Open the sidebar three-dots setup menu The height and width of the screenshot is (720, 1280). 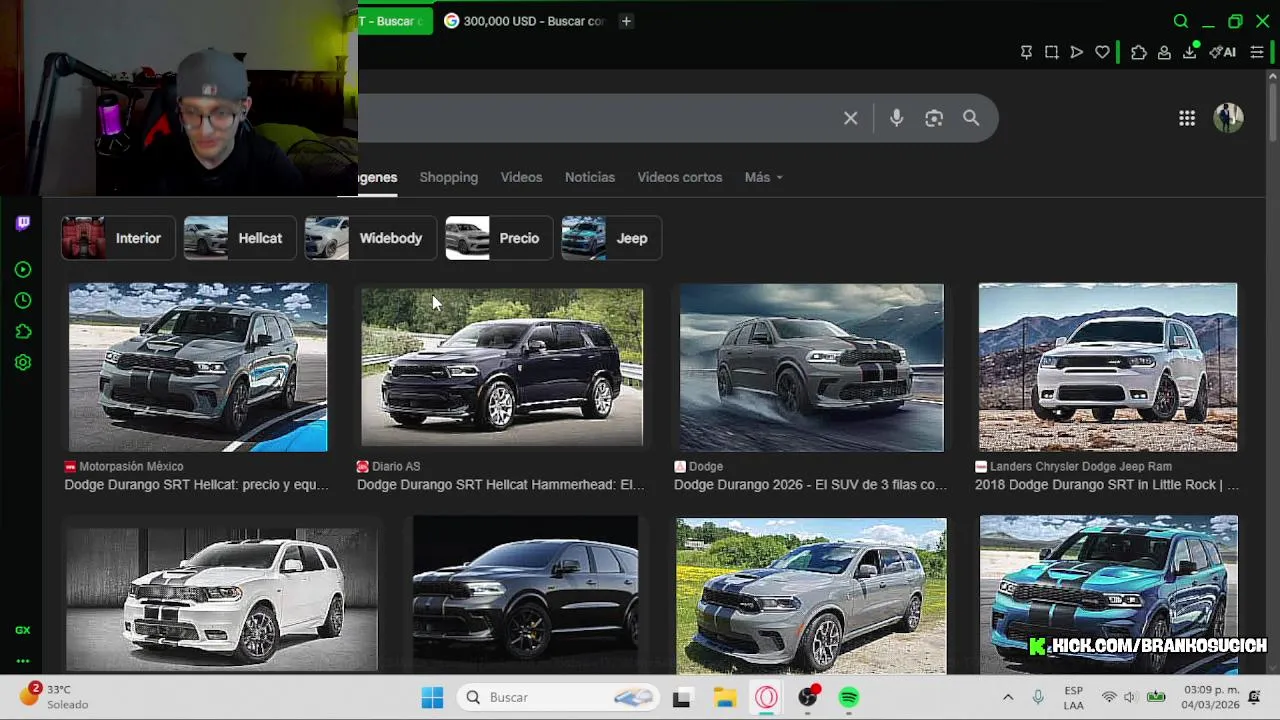[23, 661]
